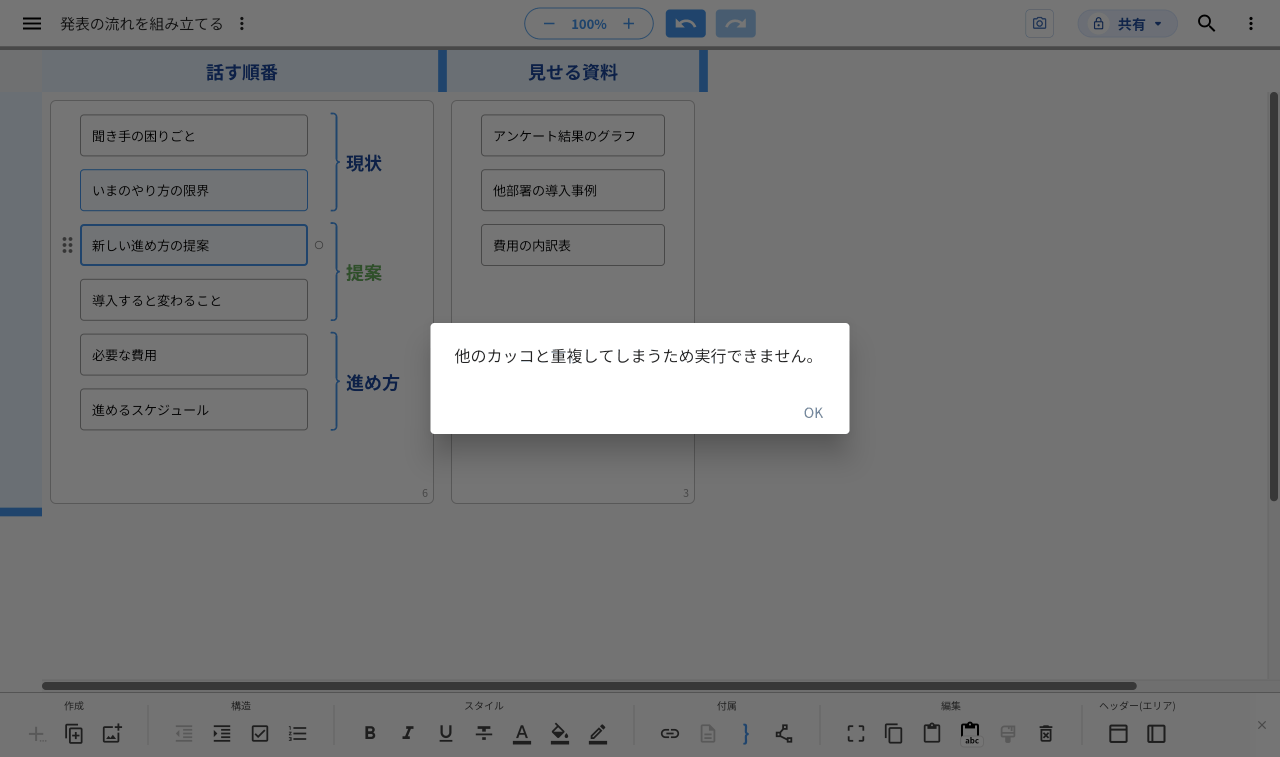Insert an image card
The image size is (1280, 757).
[112, 734]
